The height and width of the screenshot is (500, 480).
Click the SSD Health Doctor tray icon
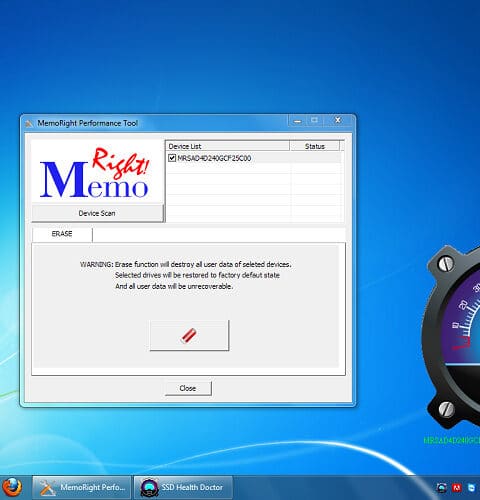tap(441, 488)
